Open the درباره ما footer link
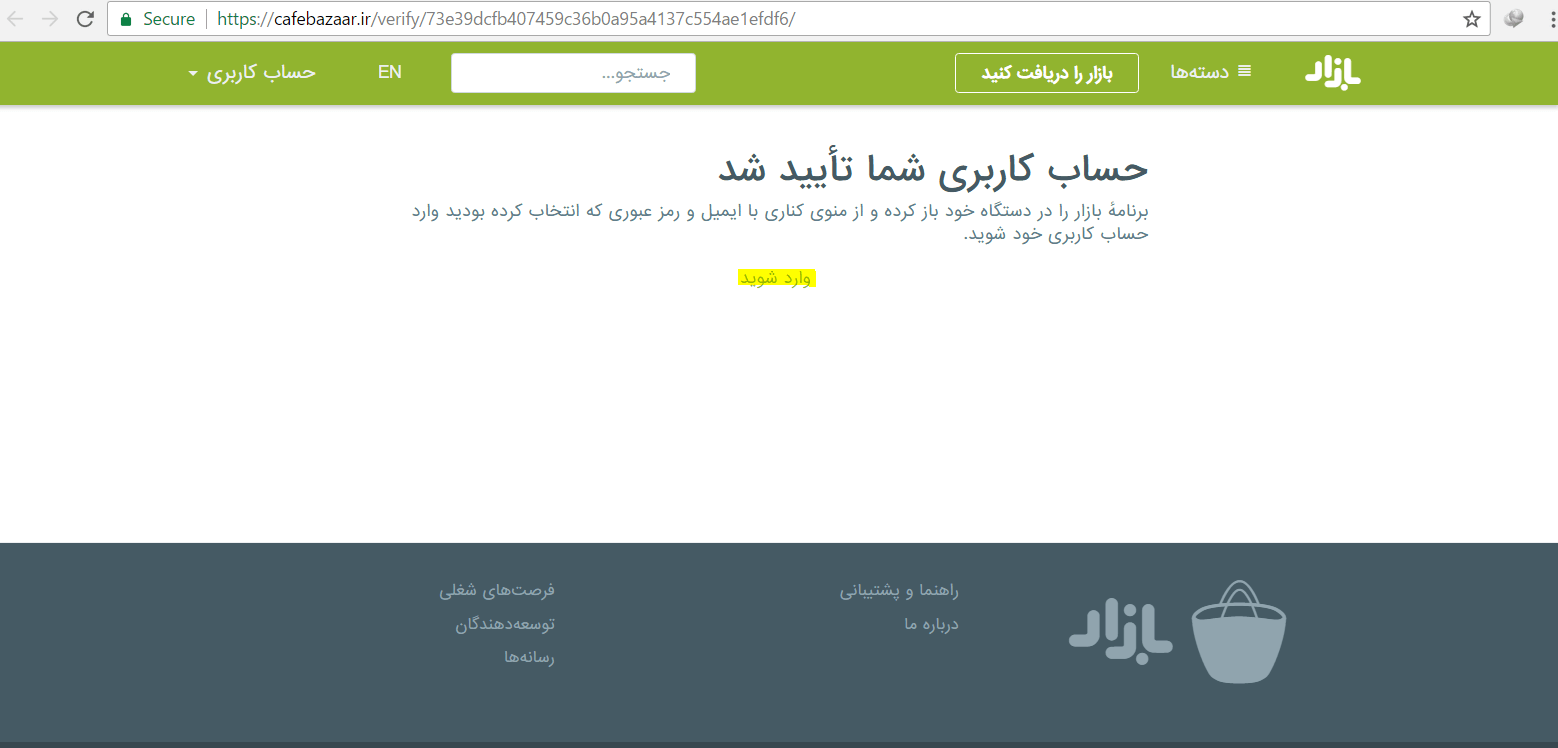This screenshot has height=748, width=1558. [x=931, y=624]
